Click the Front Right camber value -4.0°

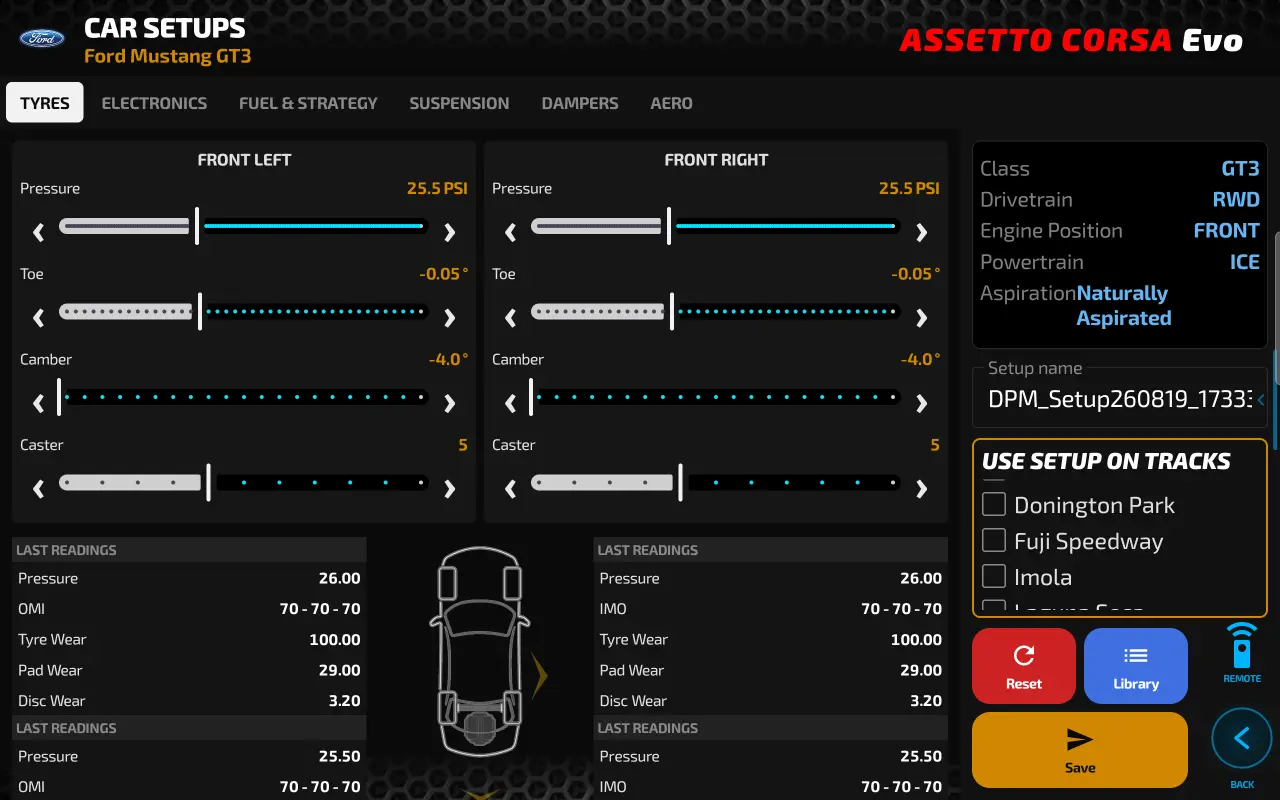920,359
